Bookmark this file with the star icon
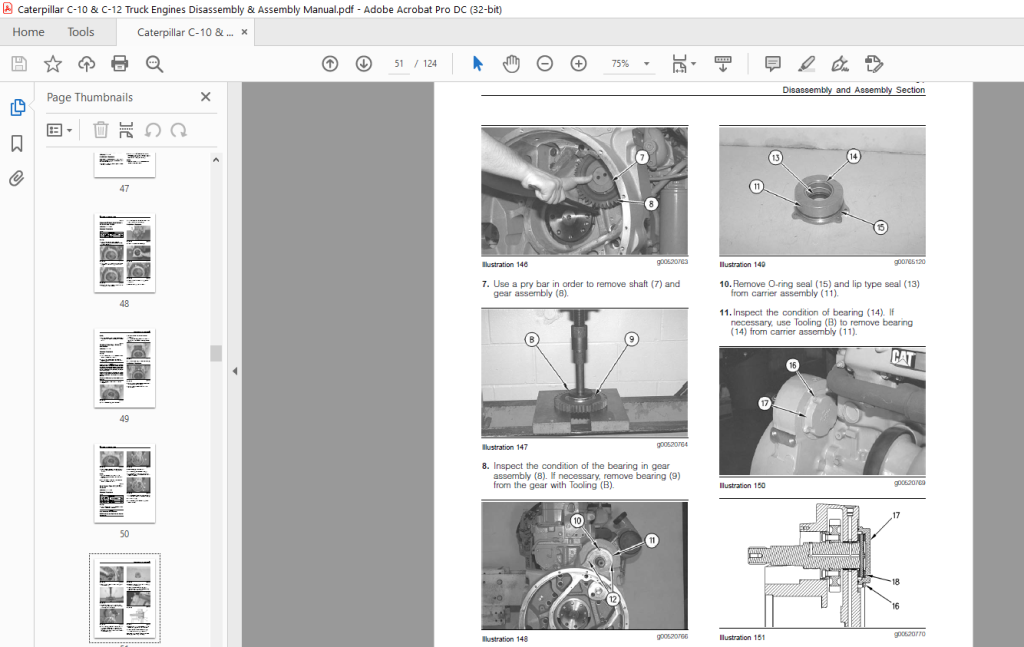1024x647 pixels. 53,63
